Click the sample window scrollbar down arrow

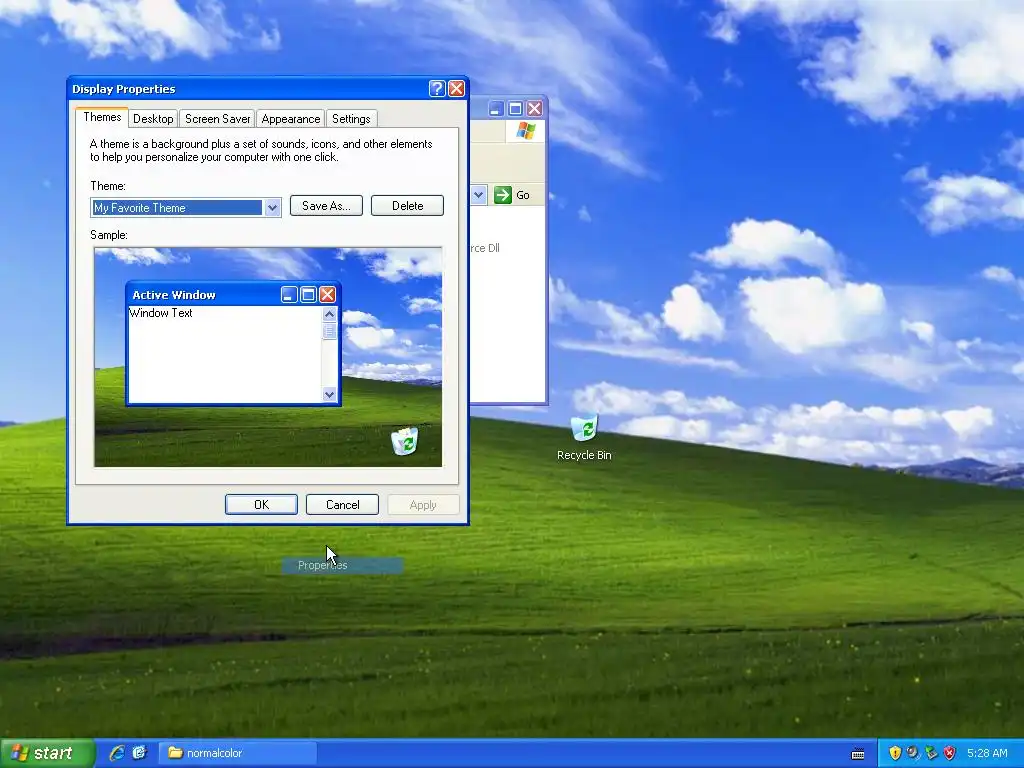[x=329, y=394]
